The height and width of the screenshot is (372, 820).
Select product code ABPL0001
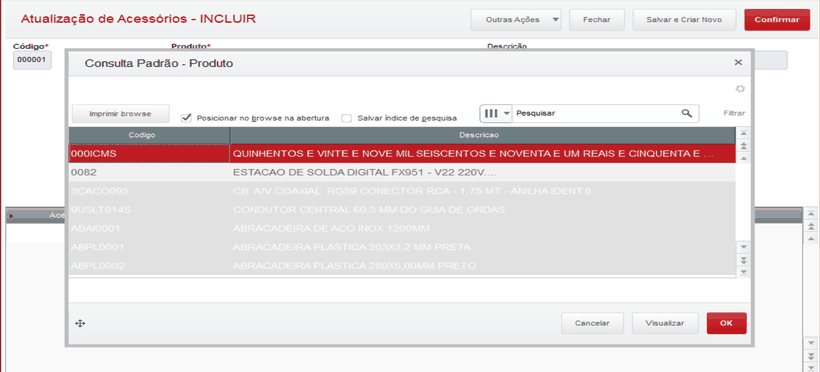(149, 247)
